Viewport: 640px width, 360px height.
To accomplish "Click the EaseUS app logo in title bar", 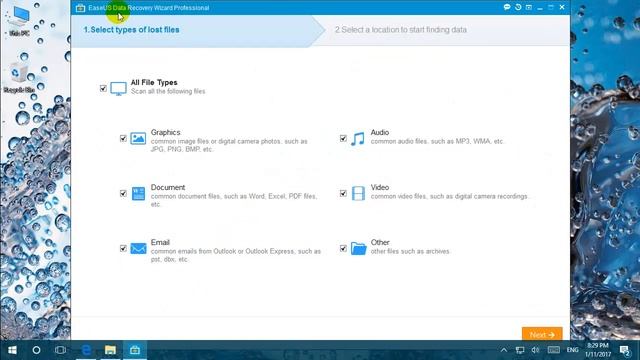I will [x=80, y=8].
